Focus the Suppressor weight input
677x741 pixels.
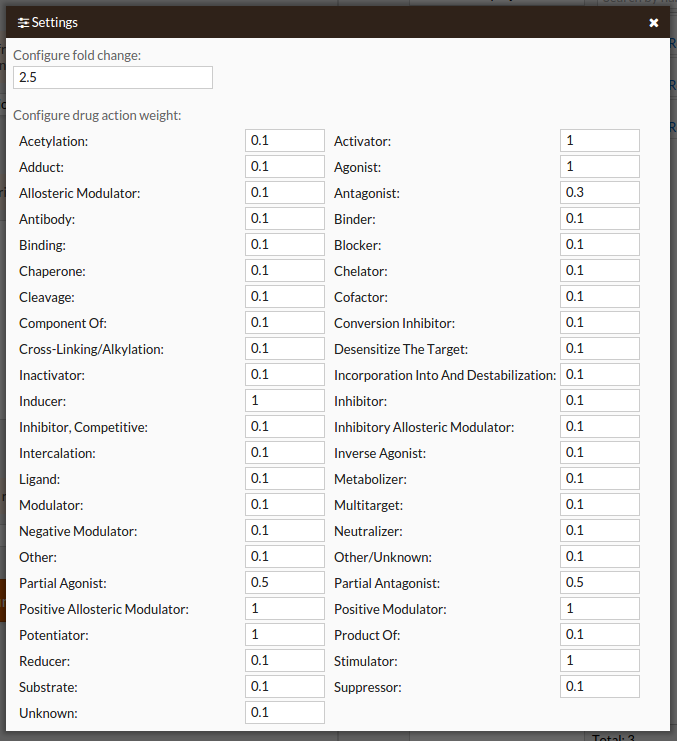tap(600, 687)
